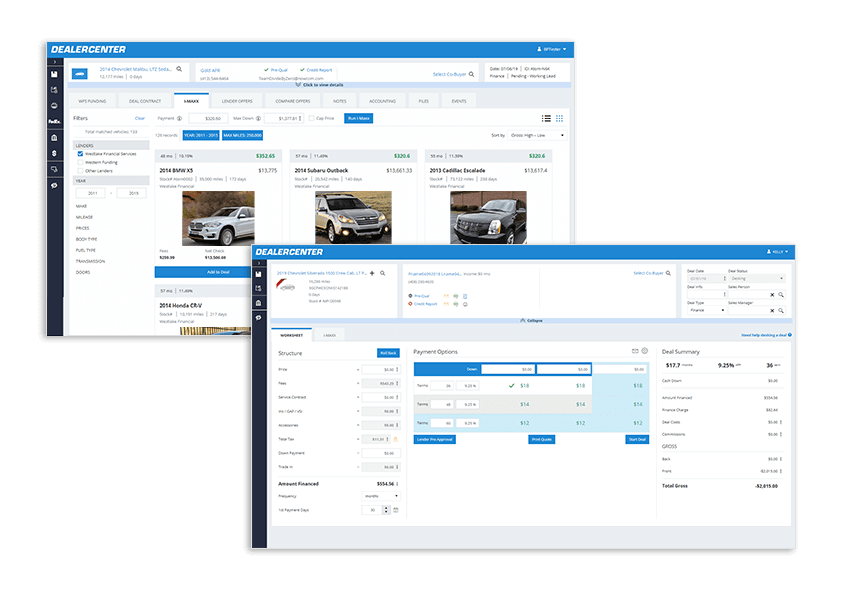
Task: Click the Roll Back button
Action: point(388,353)
